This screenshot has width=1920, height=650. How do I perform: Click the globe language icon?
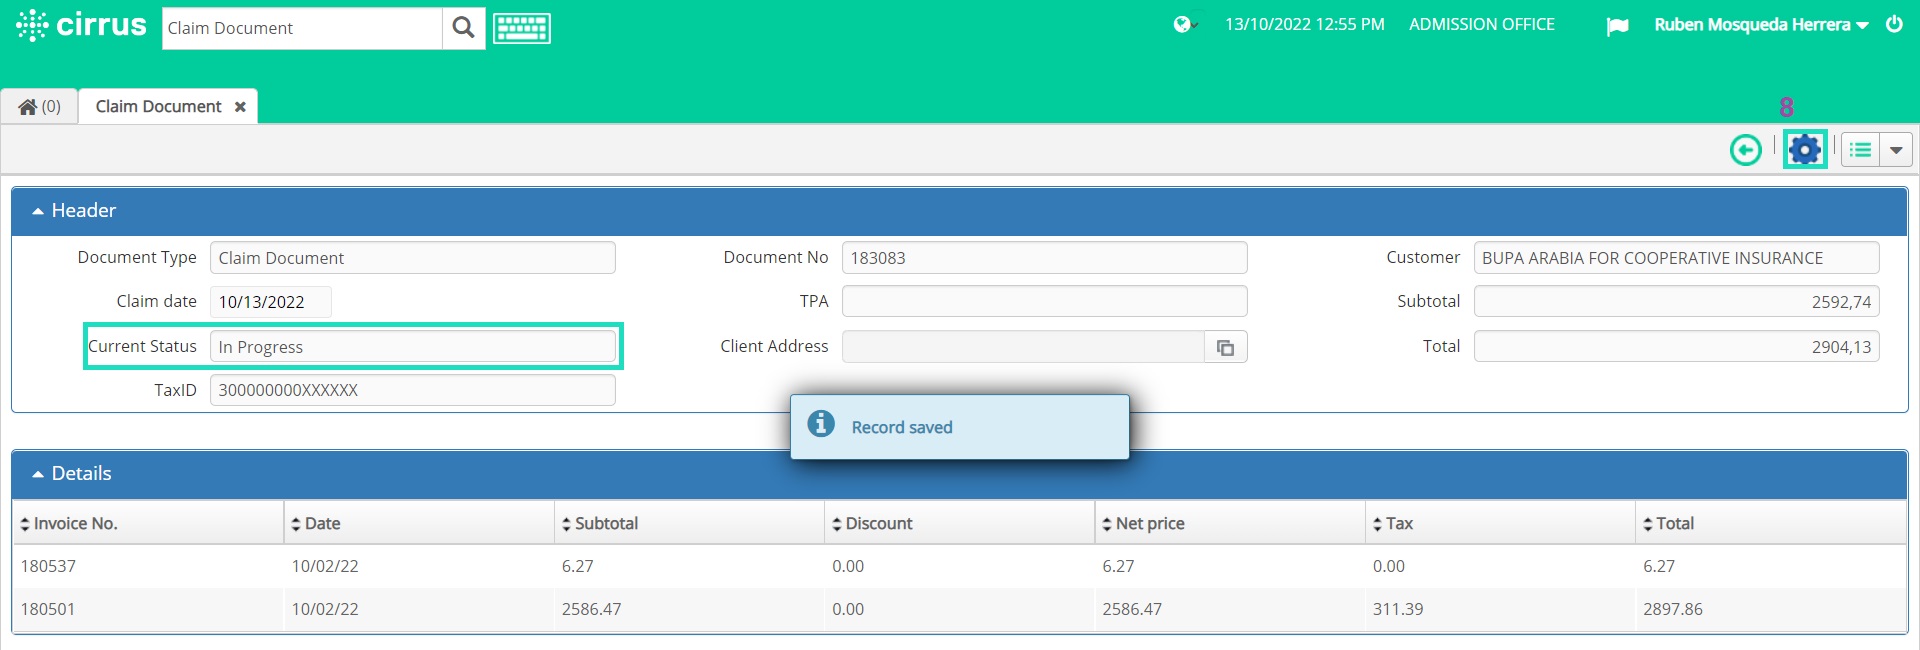click(1184, 25)
